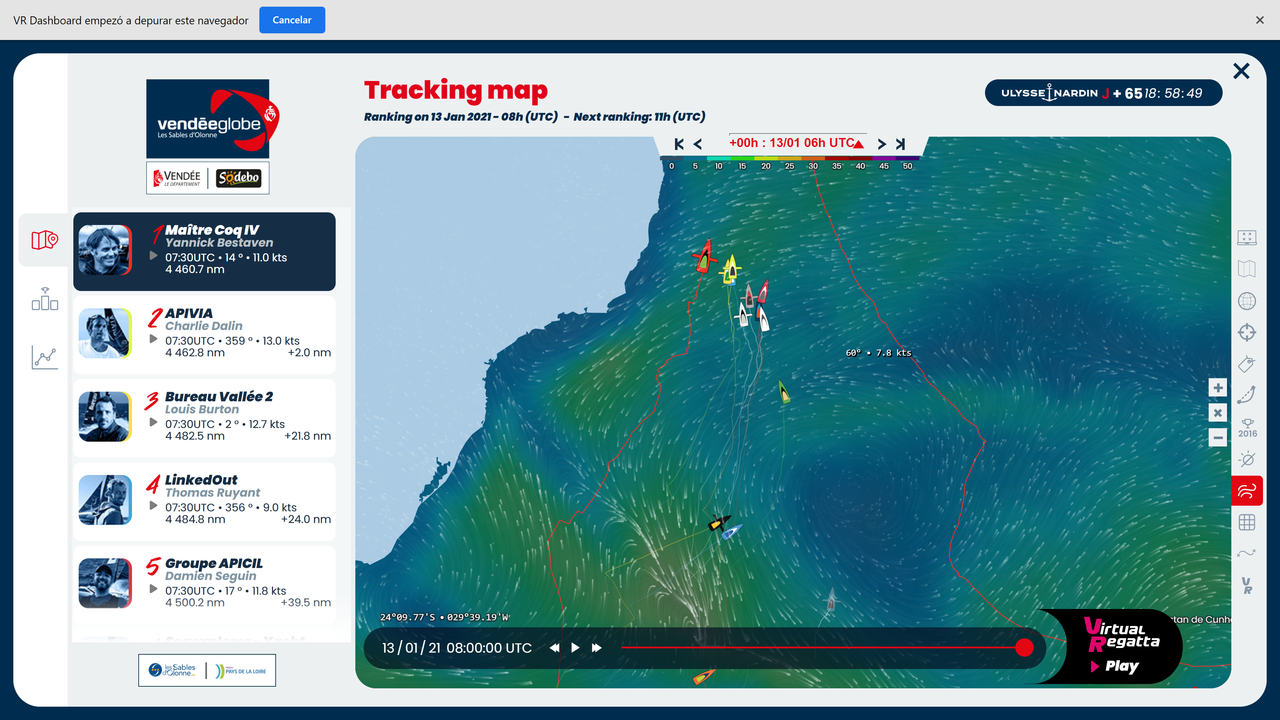Select the Bureau Vallée 2 card
Image resolution: width=1280 pixels, height=720 pixels.
(x=204, y=417)
